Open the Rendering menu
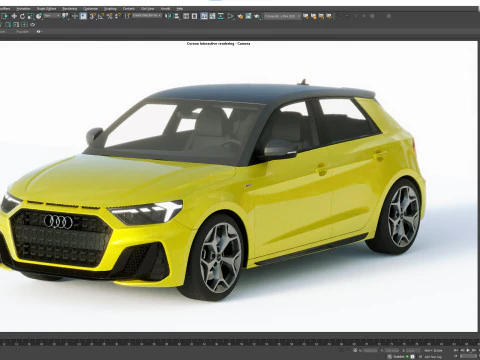480x360 pixels. pos(70,9)
